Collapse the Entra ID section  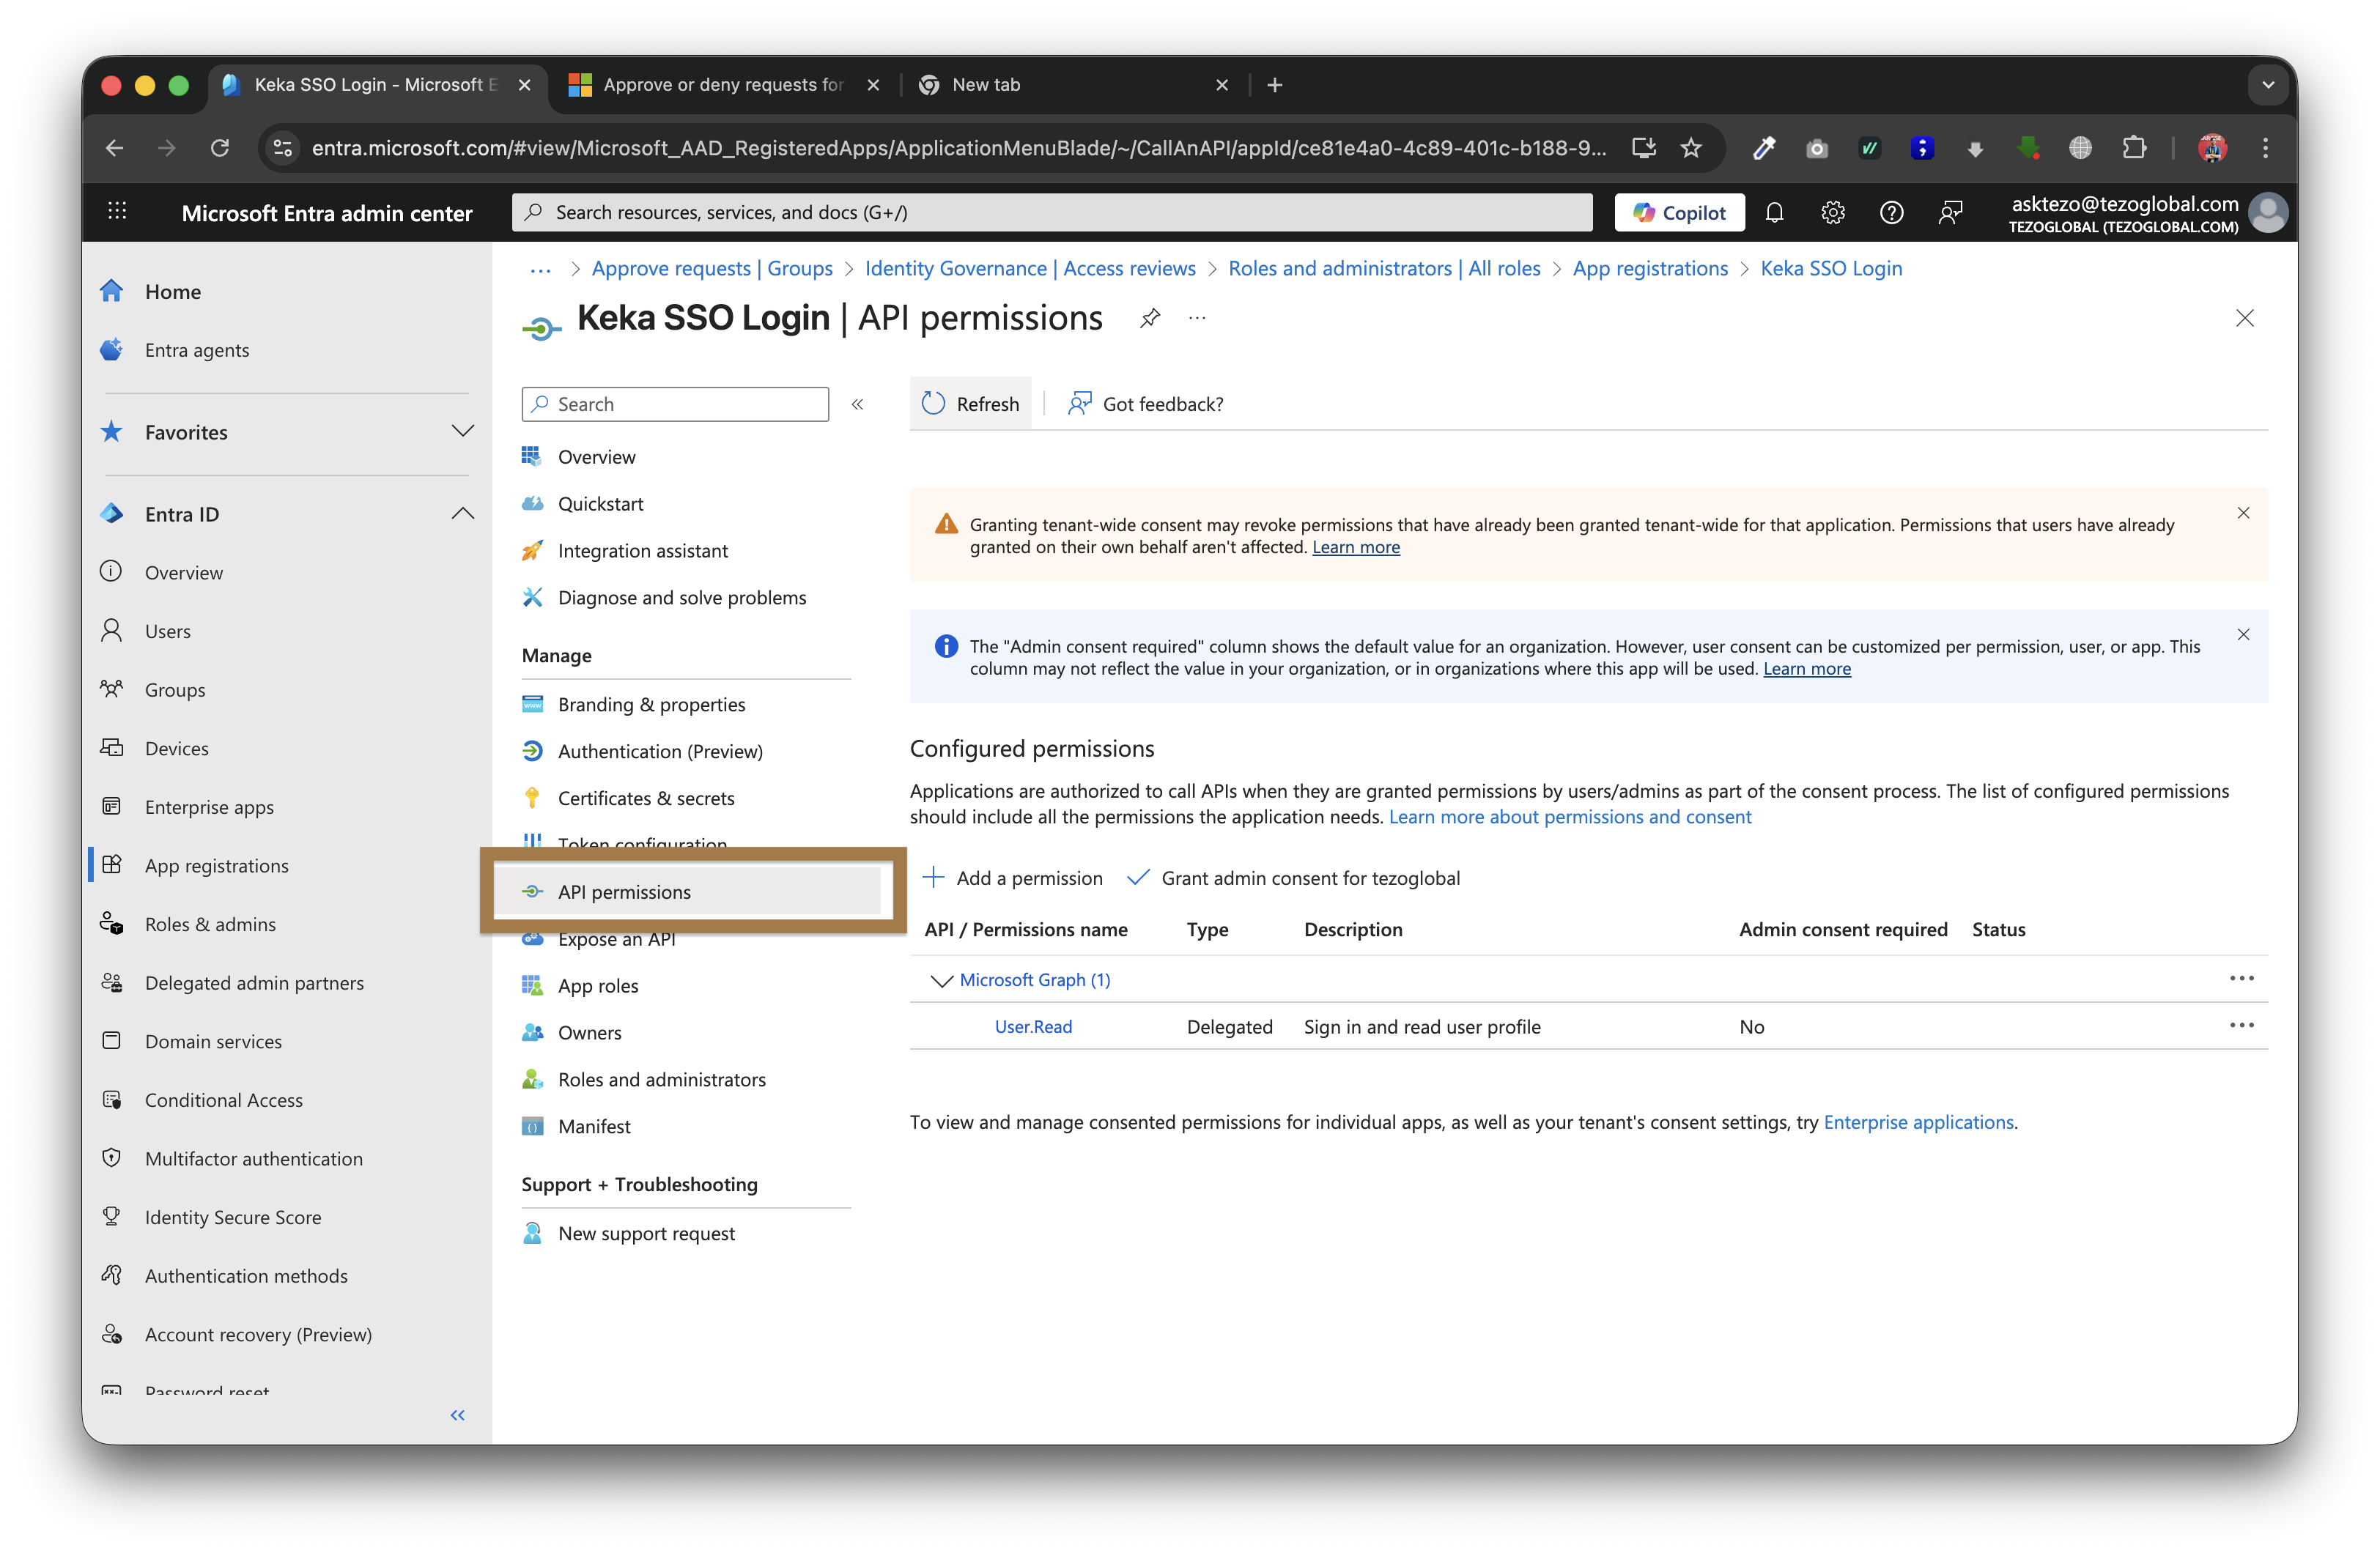(x=462, y=514)
